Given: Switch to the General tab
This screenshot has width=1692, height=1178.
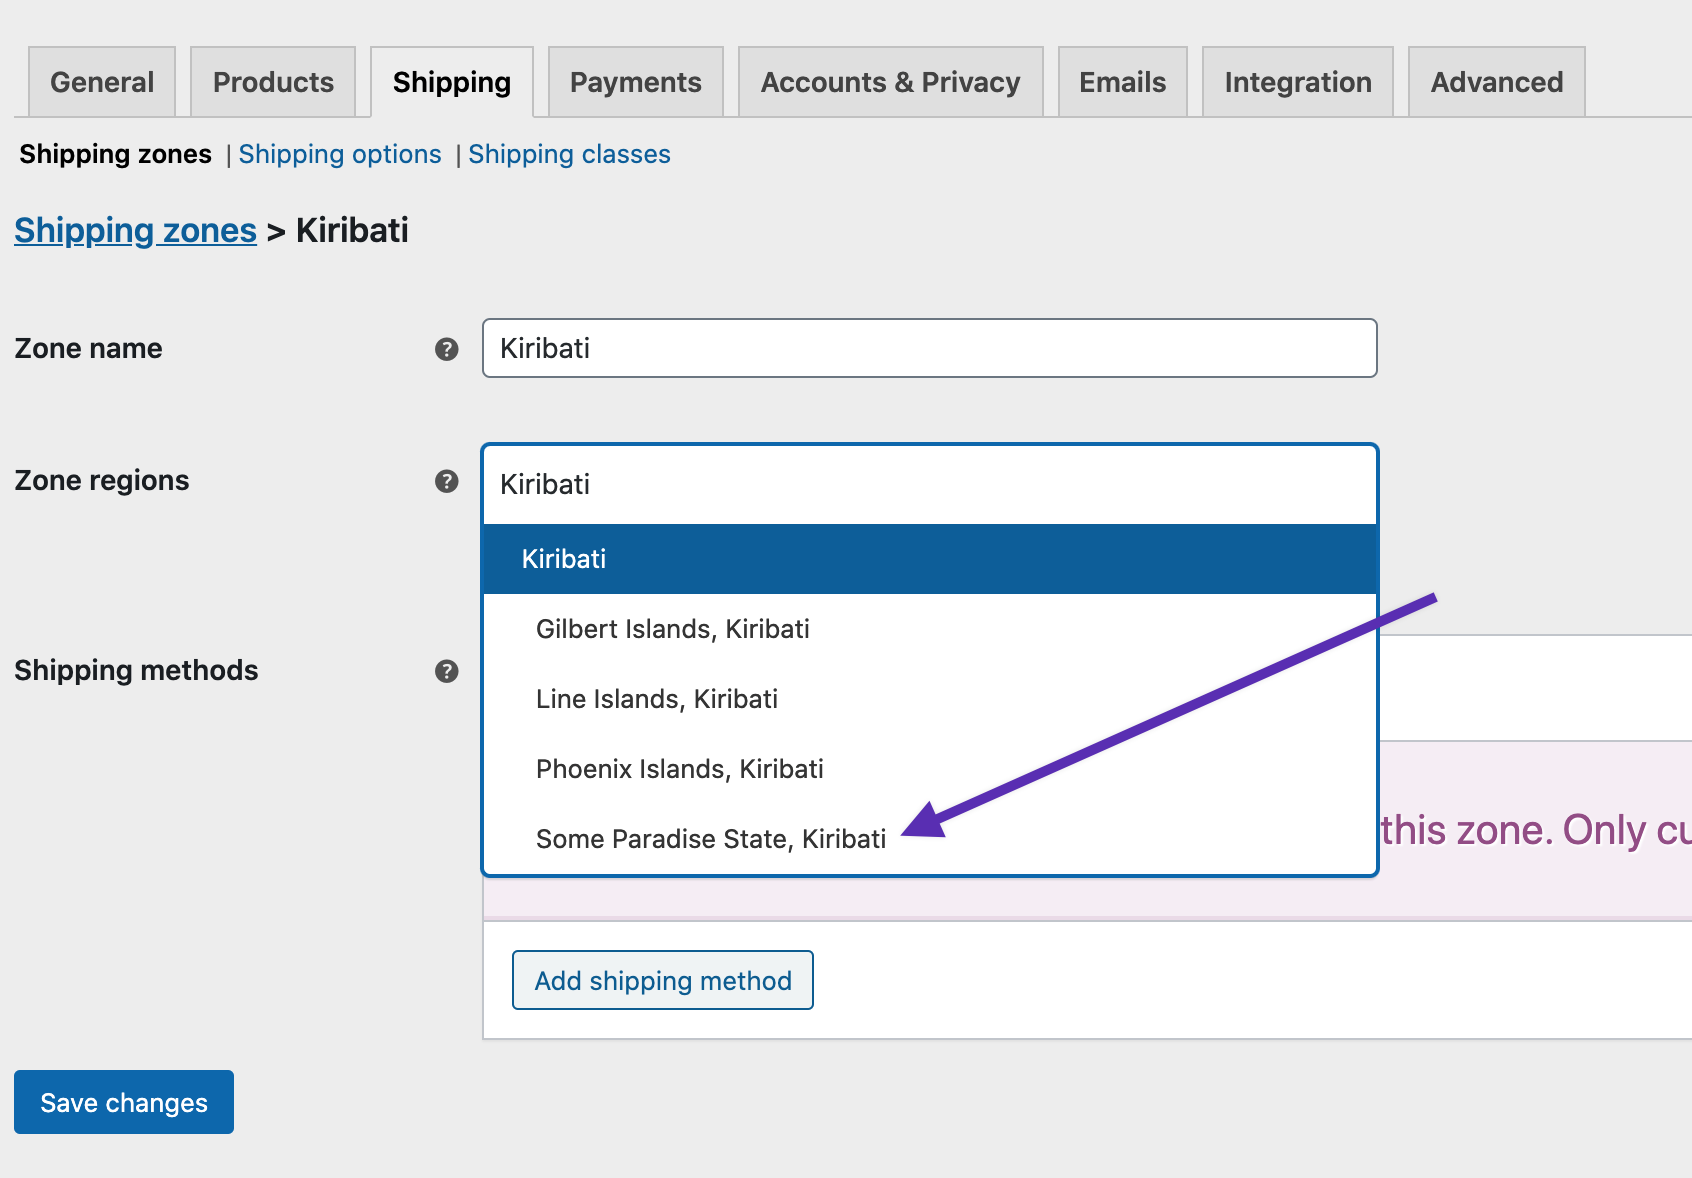Looking at the screenshot, I should (101, 82).
